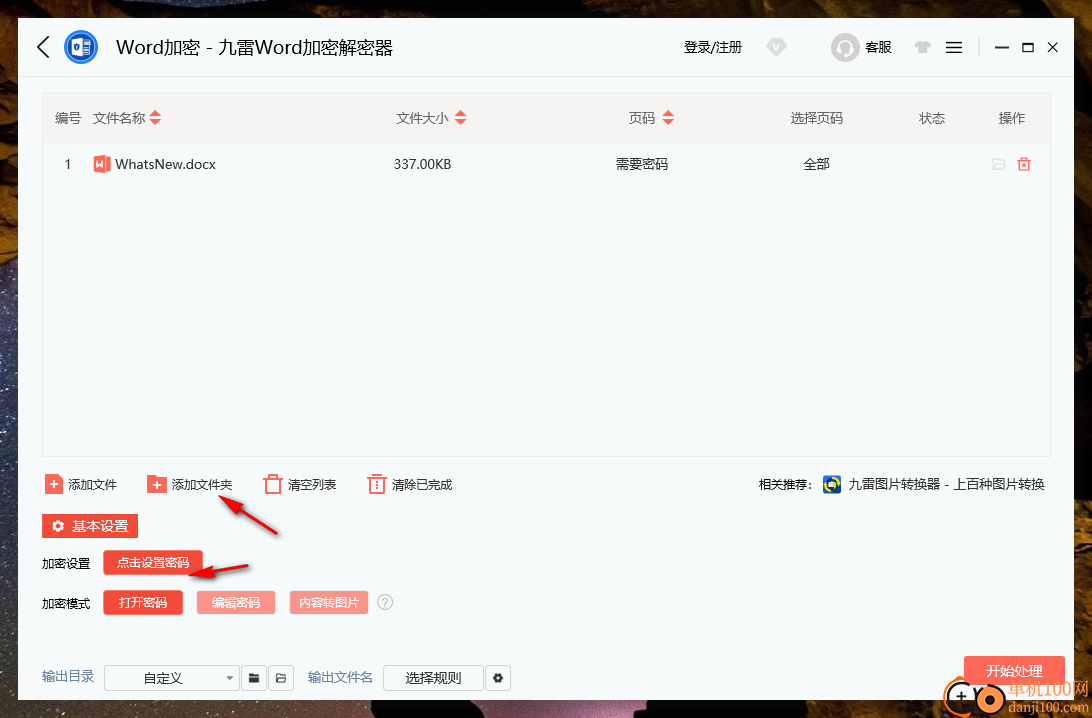Click 添加文件 to add a file
The width and height of the screenshot is (1092, 718).
point(81,484)
